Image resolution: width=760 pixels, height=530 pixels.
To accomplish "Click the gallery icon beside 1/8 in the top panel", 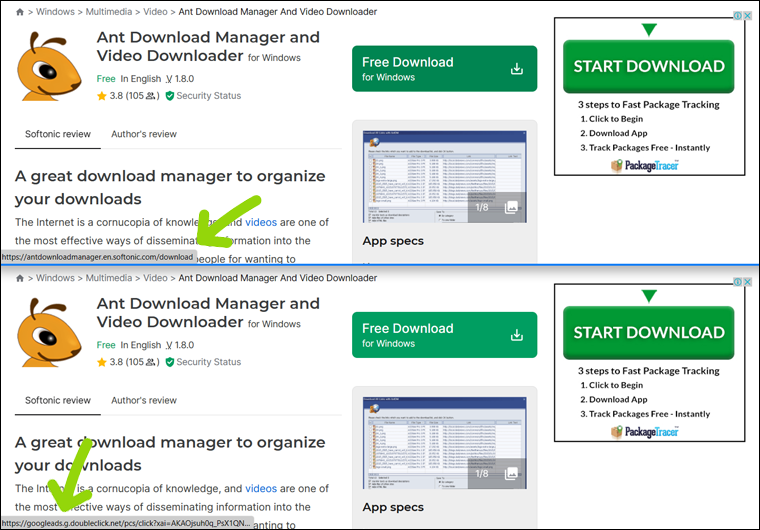I will coord(511,208).
